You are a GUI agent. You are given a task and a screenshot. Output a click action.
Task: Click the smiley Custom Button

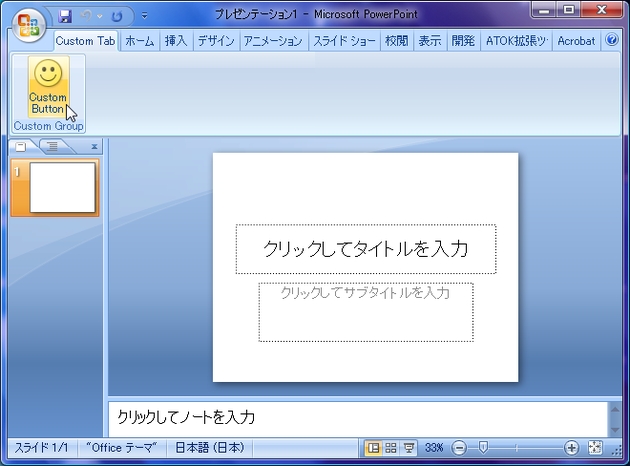tap(48, 86)
